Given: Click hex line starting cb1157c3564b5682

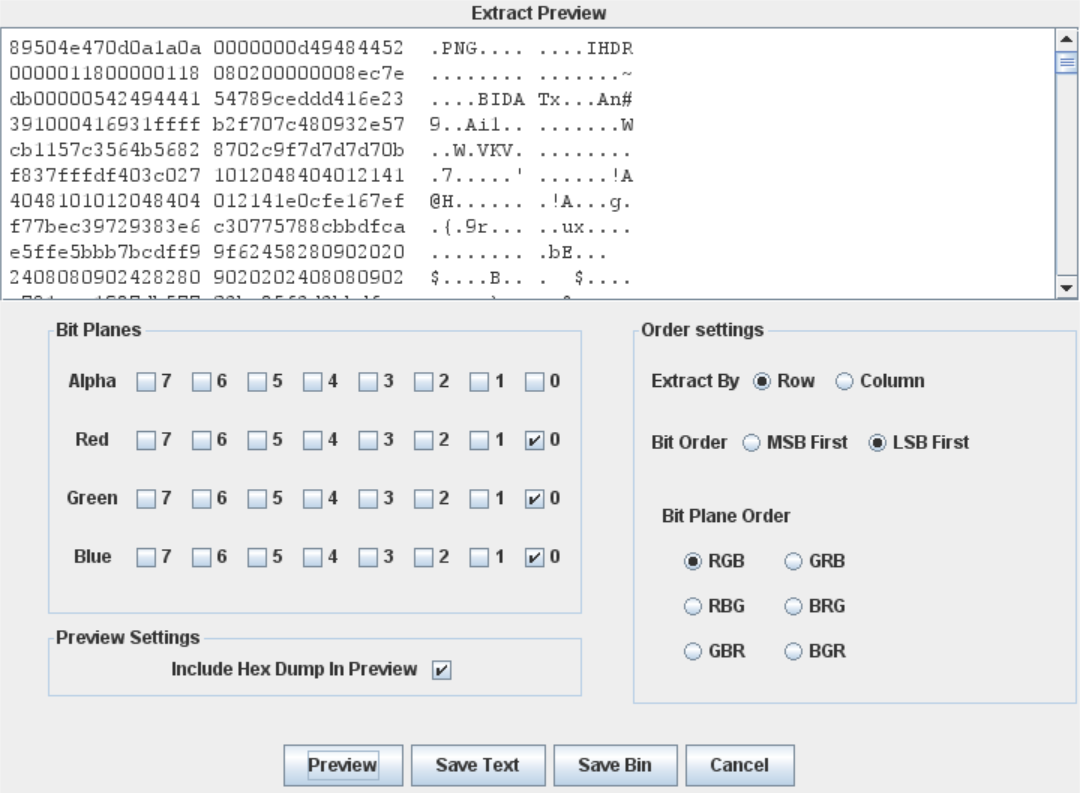Looking at the screenshot, I should [207, 150].
